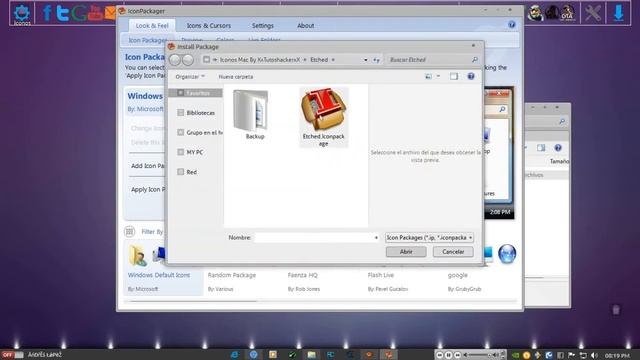Screen dimensions: 640x360
Task: Click the volume speaker tray icon
Action: 594,356
